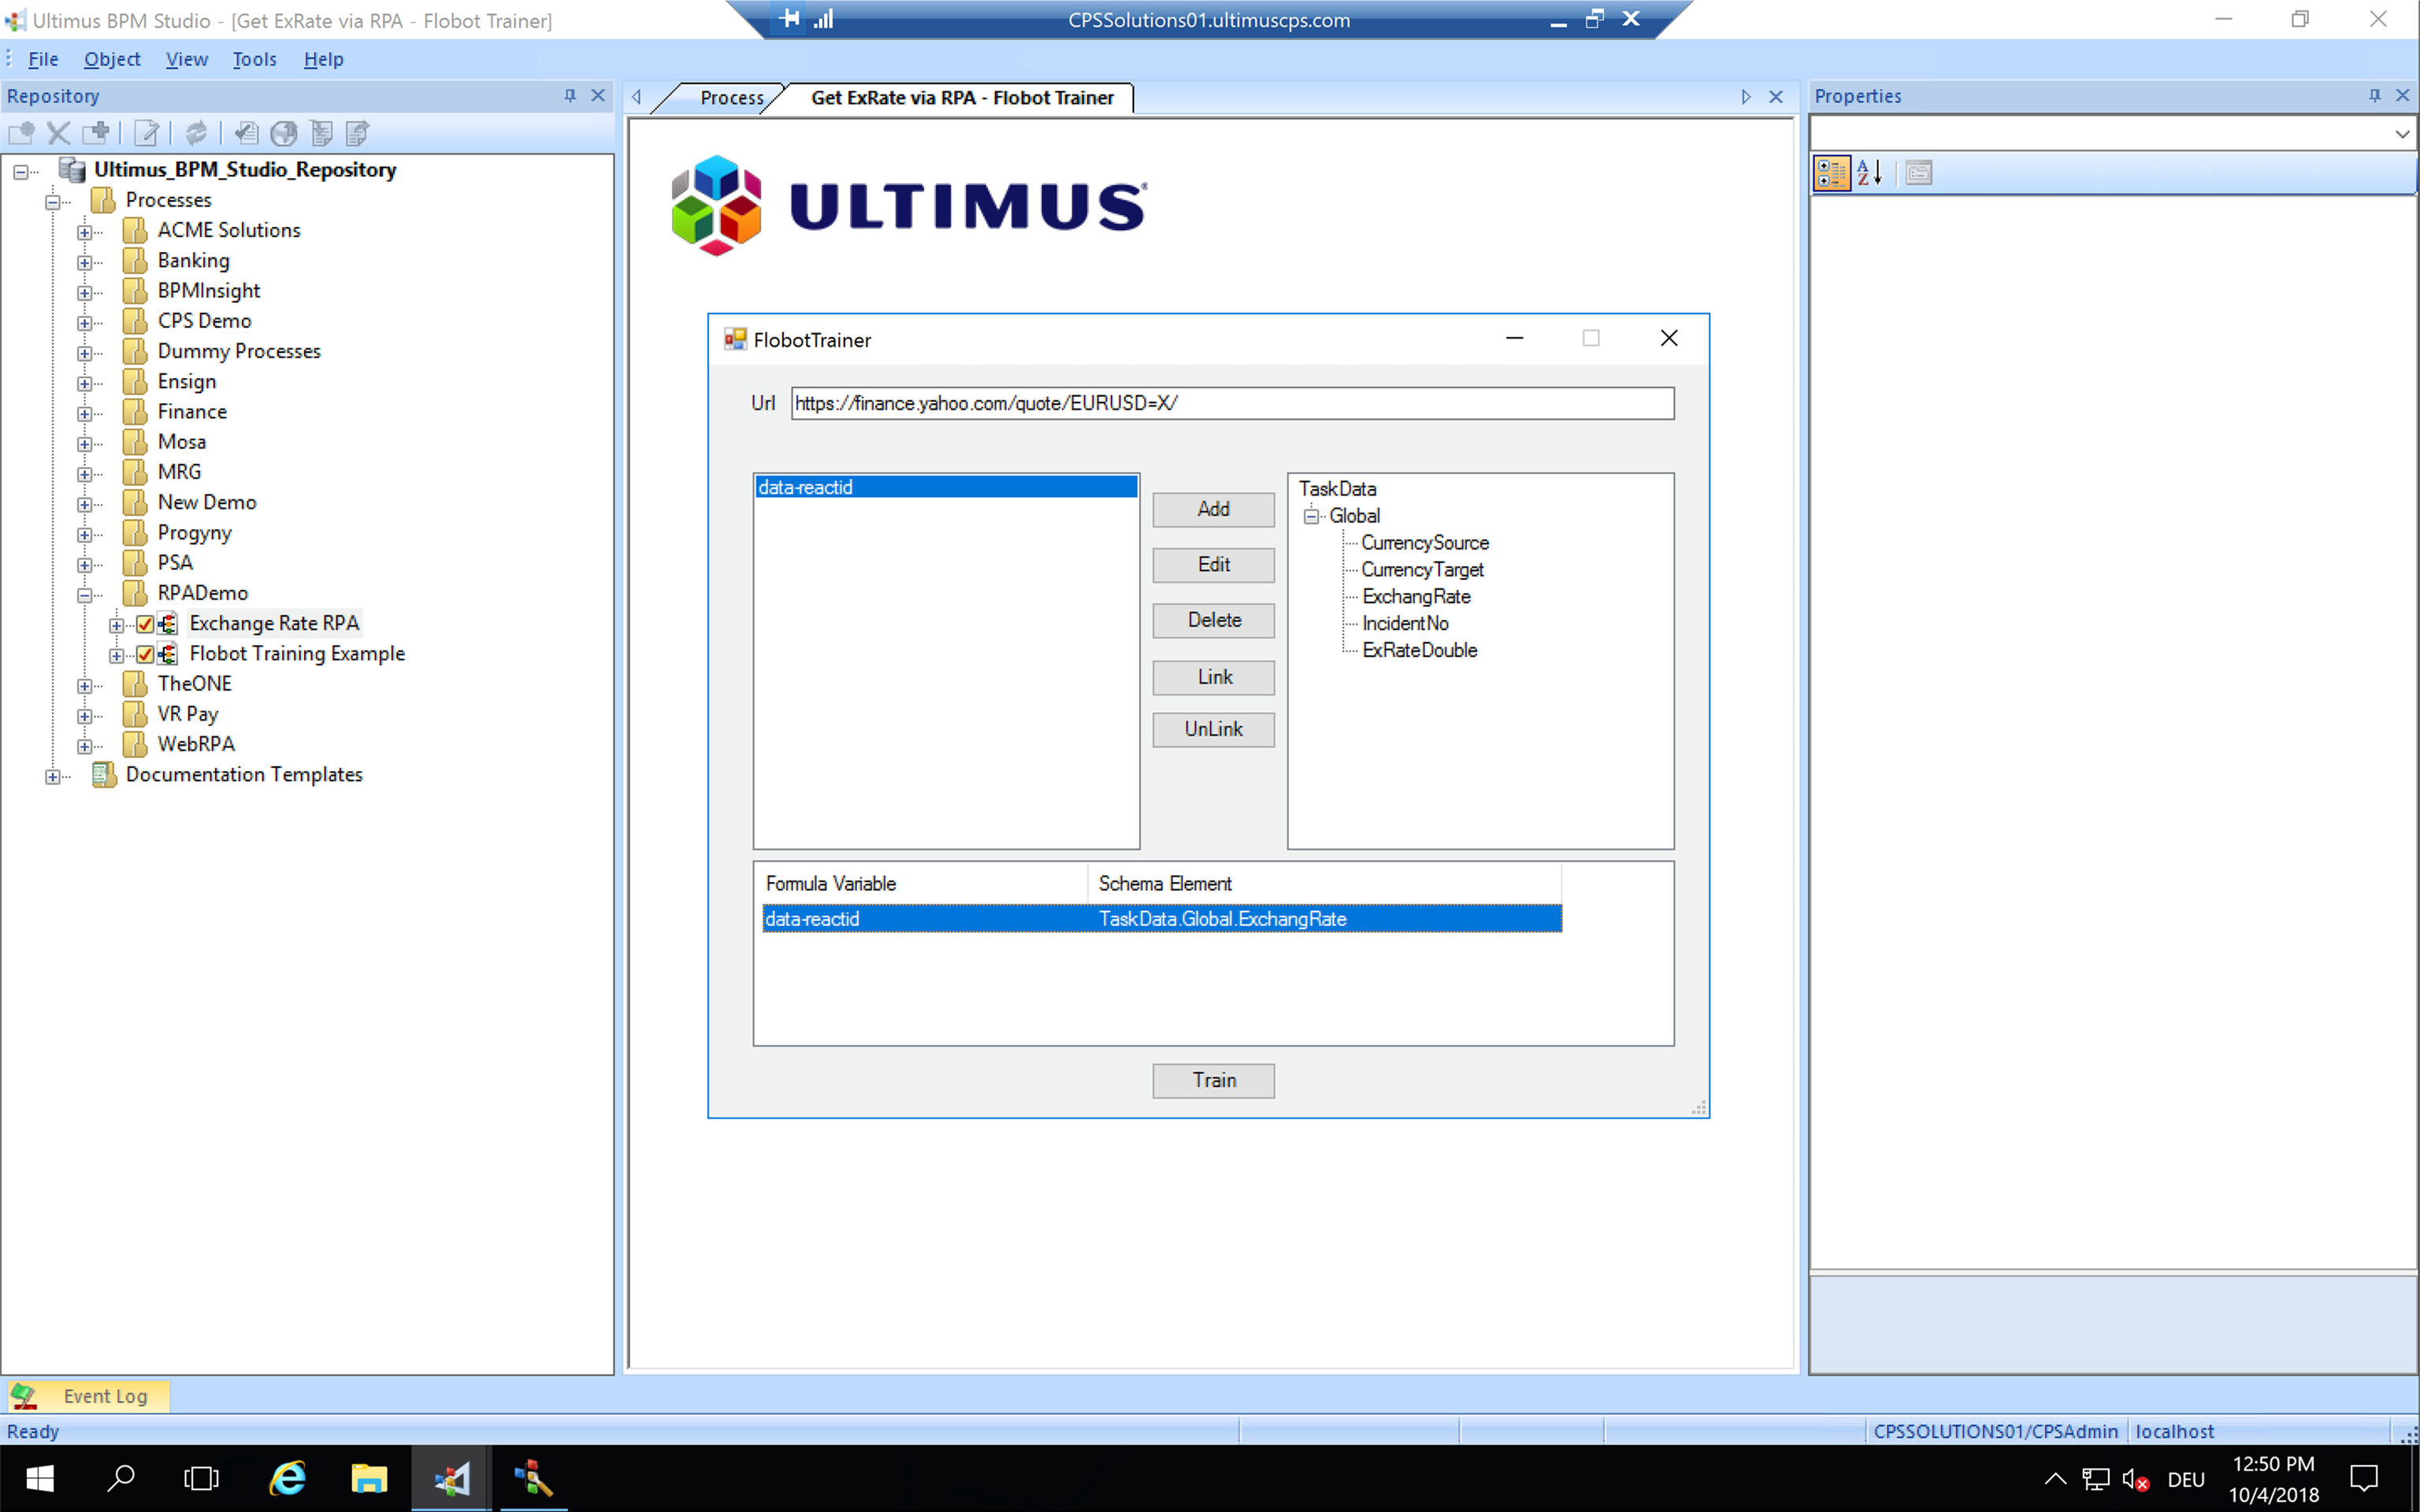Open Internet Explorer from taskbar
The height and width of the screenshot is (1512, 2420).
pos(288,1478)
